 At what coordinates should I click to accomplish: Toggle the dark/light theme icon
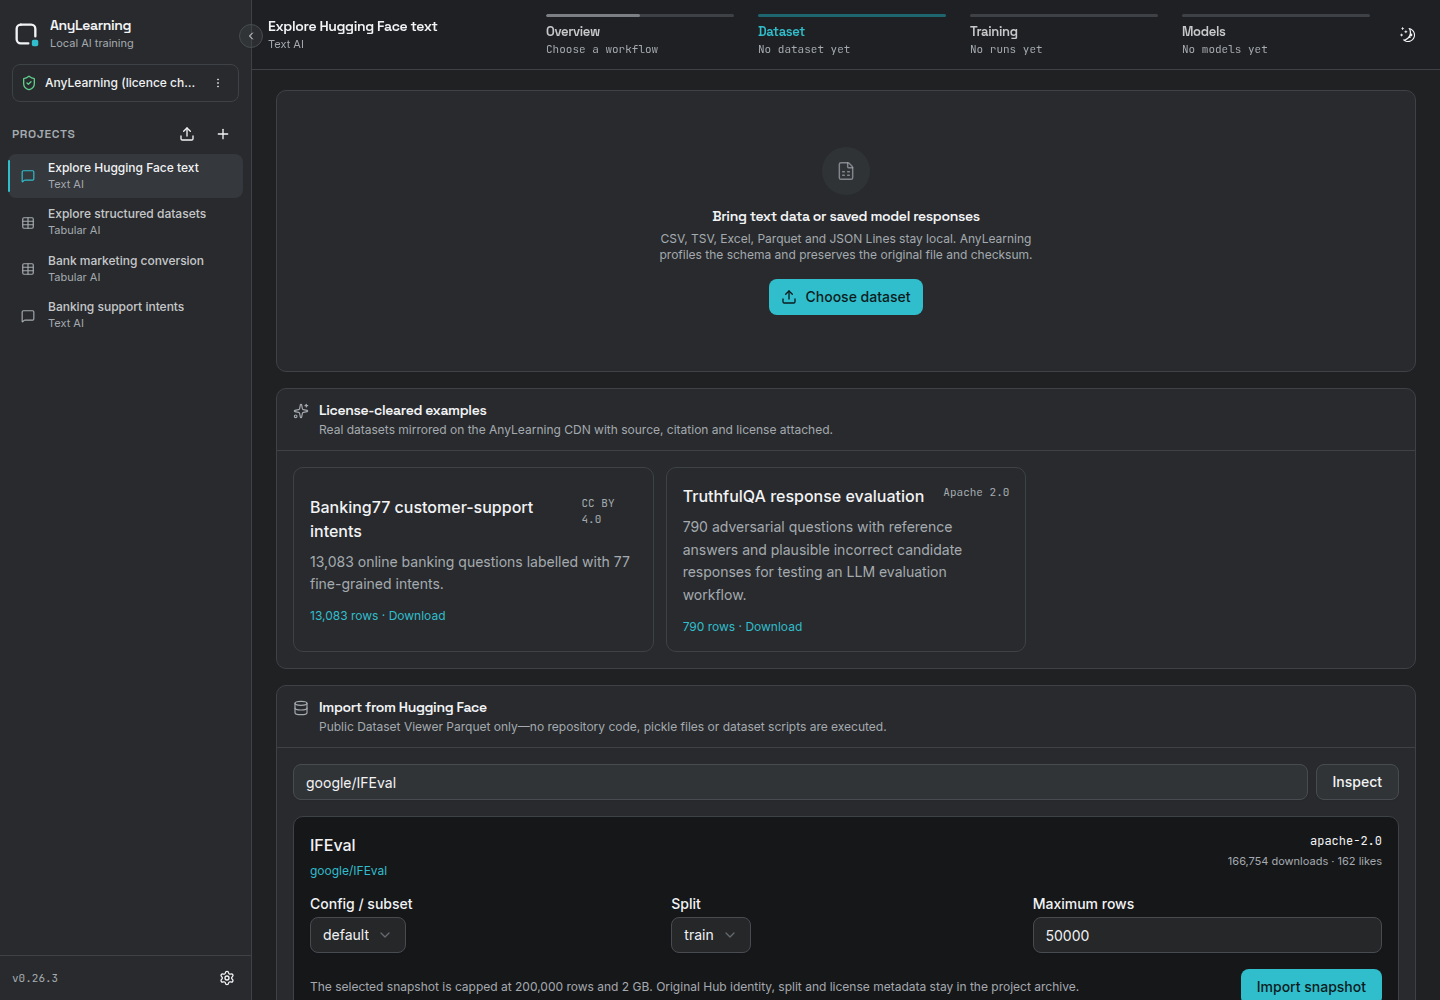point(1407,35)
